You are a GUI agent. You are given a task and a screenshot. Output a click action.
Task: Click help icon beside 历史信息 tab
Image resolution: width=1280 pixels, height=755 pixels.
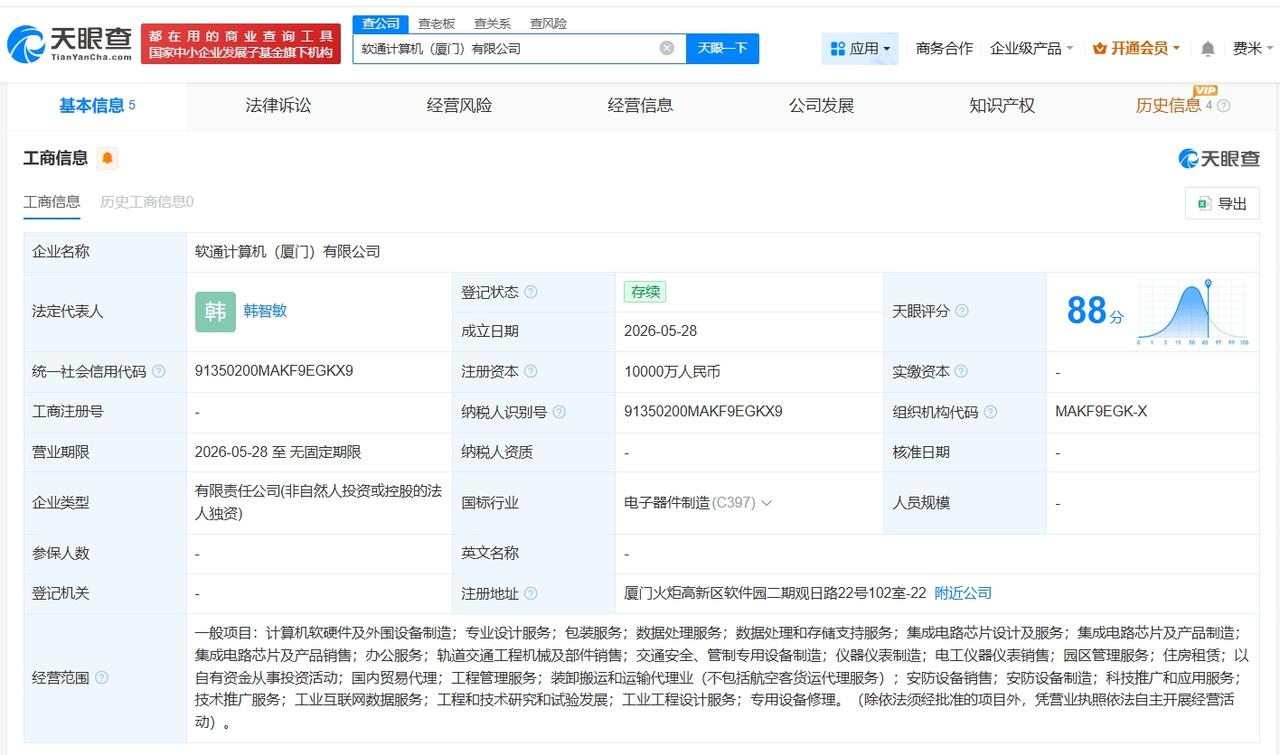1223,106
